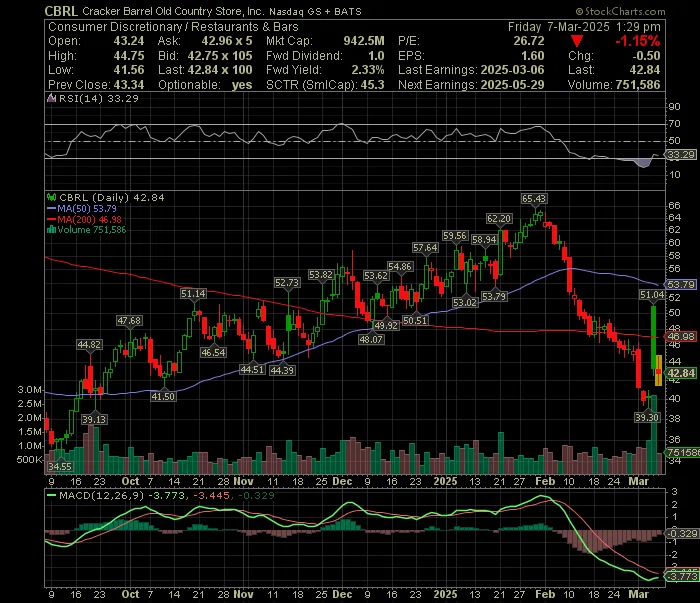This screenshot has height=603, width=700.
Task: Select the 49.92 low price label
Action: click(386, 325)
